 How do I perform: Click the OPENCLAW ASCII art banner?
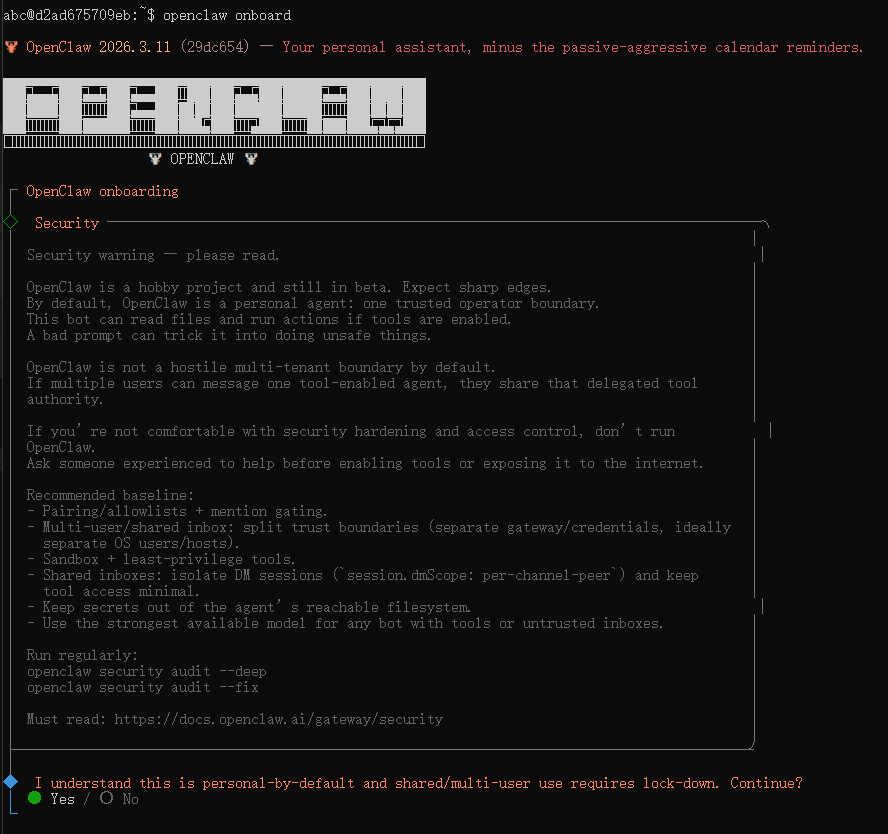pos(214,112)
